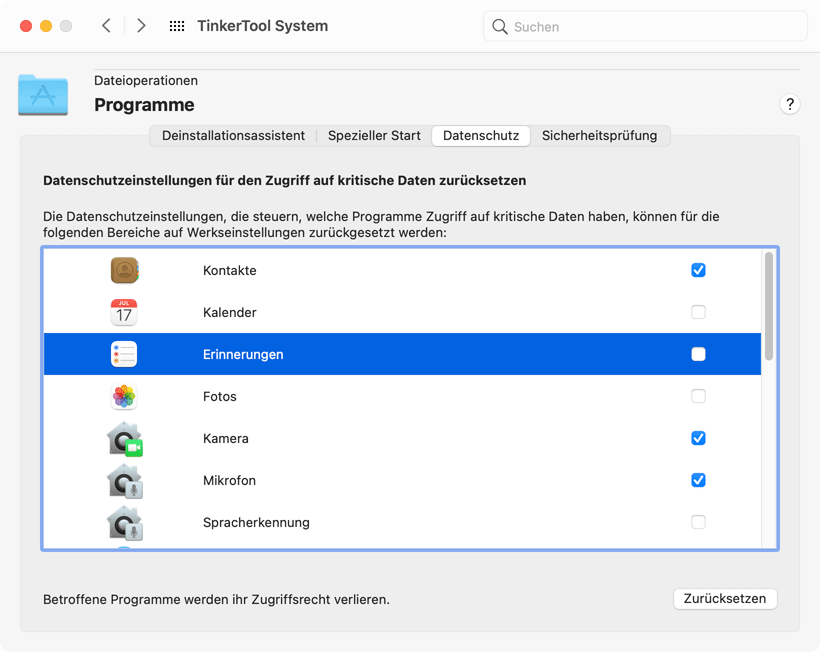Select the Kontakte row label
Image resolution: width=820 pixels, height=652 pixels.
click(x=230, y=270)
